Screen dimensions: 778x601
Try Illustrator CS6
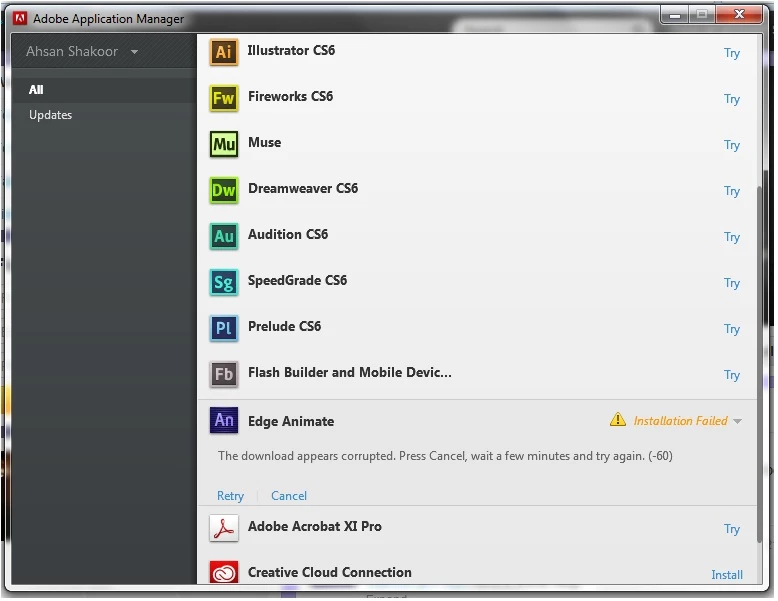click(732, 53)
